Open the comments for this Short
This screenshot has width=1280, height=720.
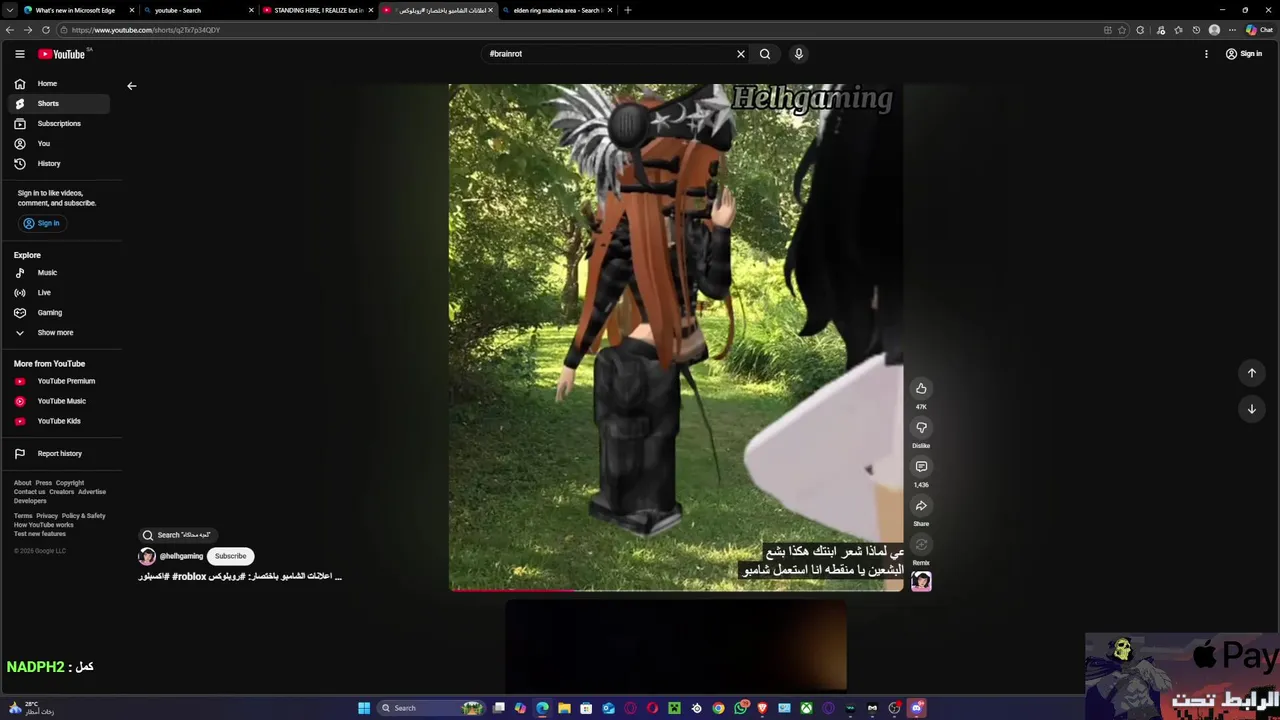coord(921,467)
